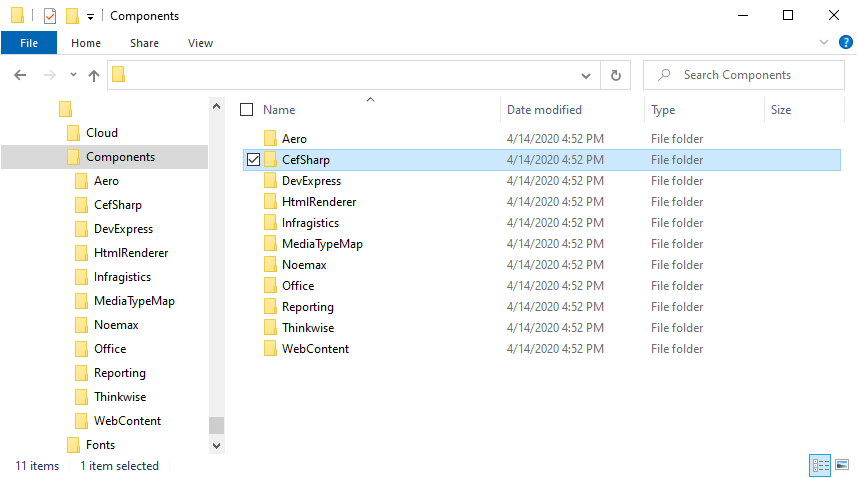Screen dimensions: 858x478
Task: Open the Customize Quick Access Toolbar dropdown
Action: pyautogui.click(x=90, y=16)
